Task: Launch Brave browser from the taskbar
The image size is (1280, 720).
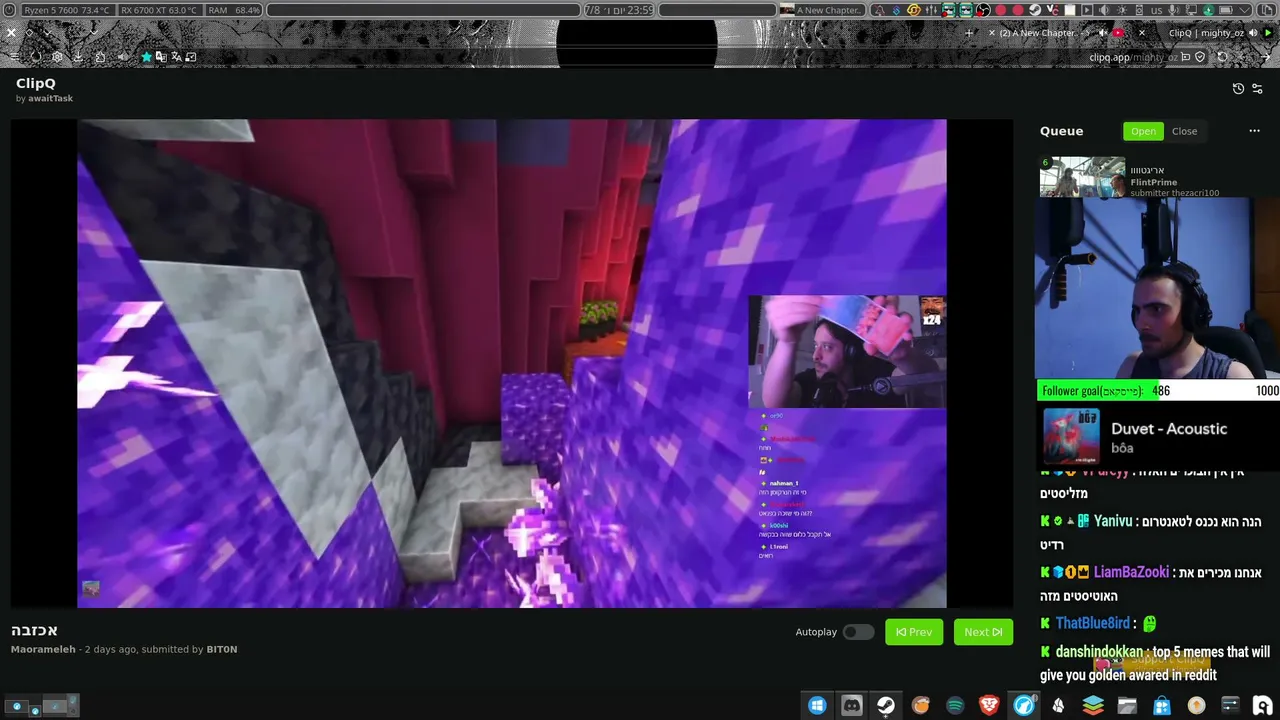Action: 989,705
